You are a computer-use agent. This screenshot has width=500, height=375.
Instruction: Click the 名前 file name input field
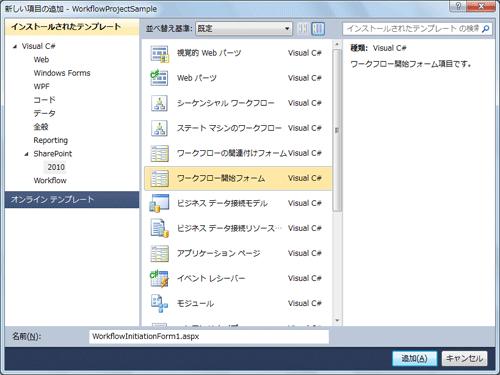[x=209, y=336]
